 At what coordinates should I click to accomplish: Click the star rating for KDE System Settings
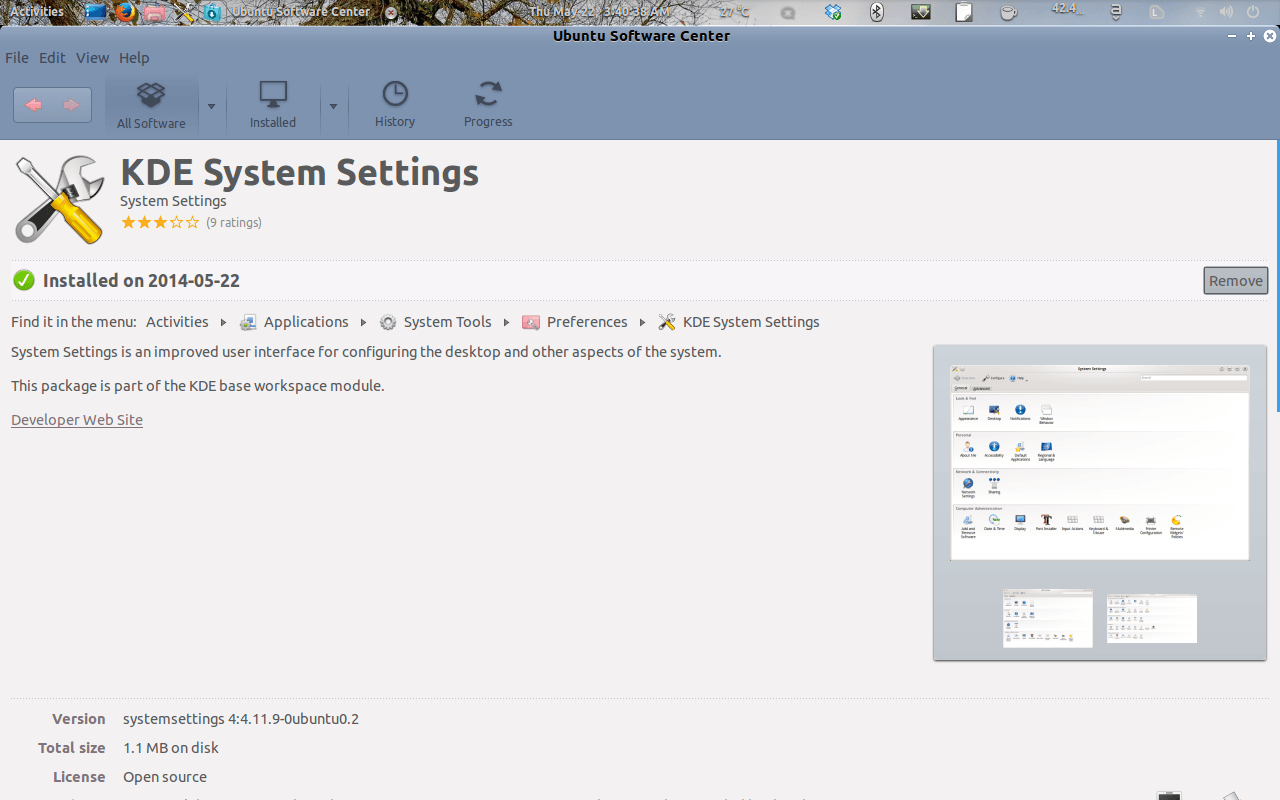(160, 223)
